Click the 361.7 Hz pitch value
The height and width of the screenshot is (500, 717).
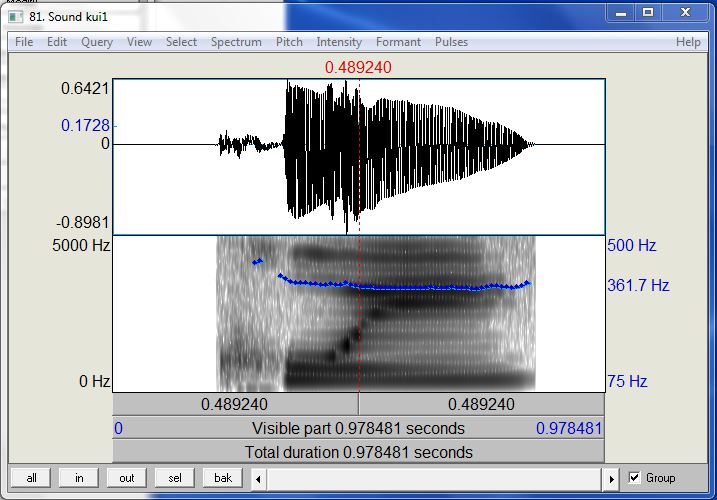pos(638,285)
